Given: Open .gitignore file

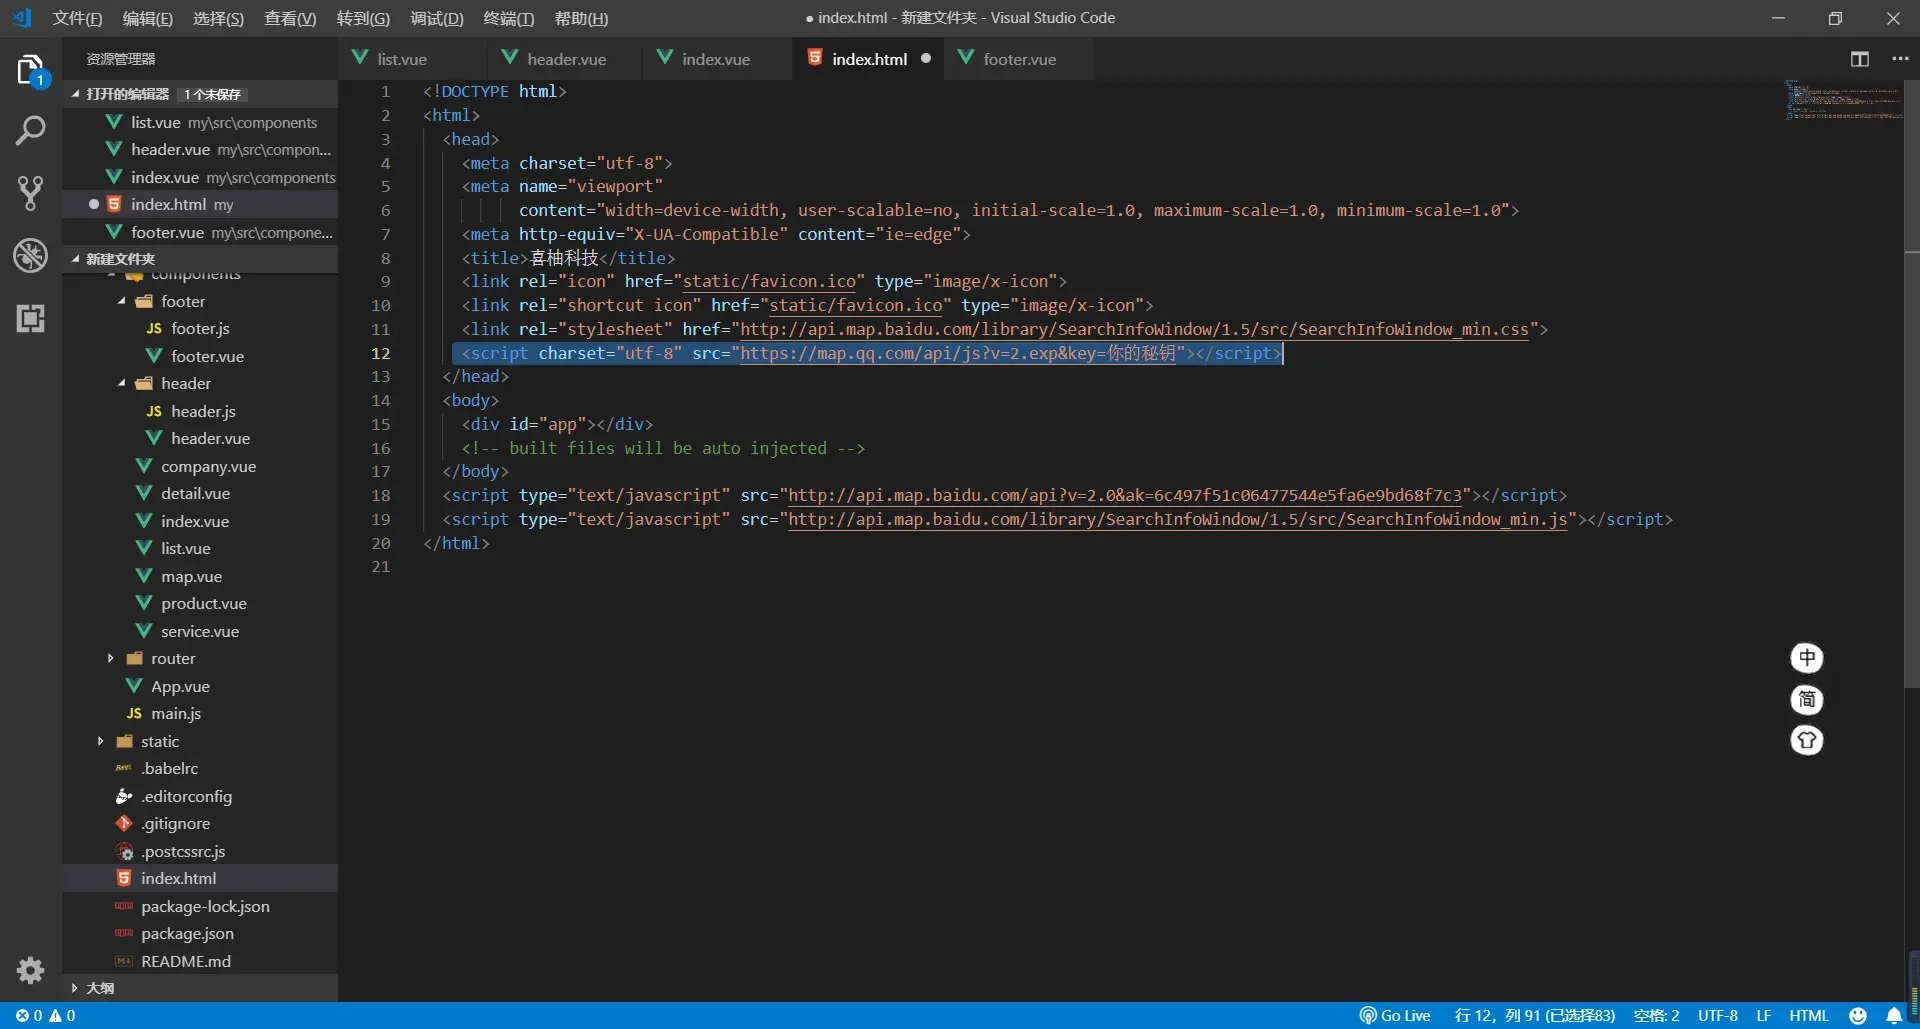Looking at the screenshot, I should (x=200, y=824).
